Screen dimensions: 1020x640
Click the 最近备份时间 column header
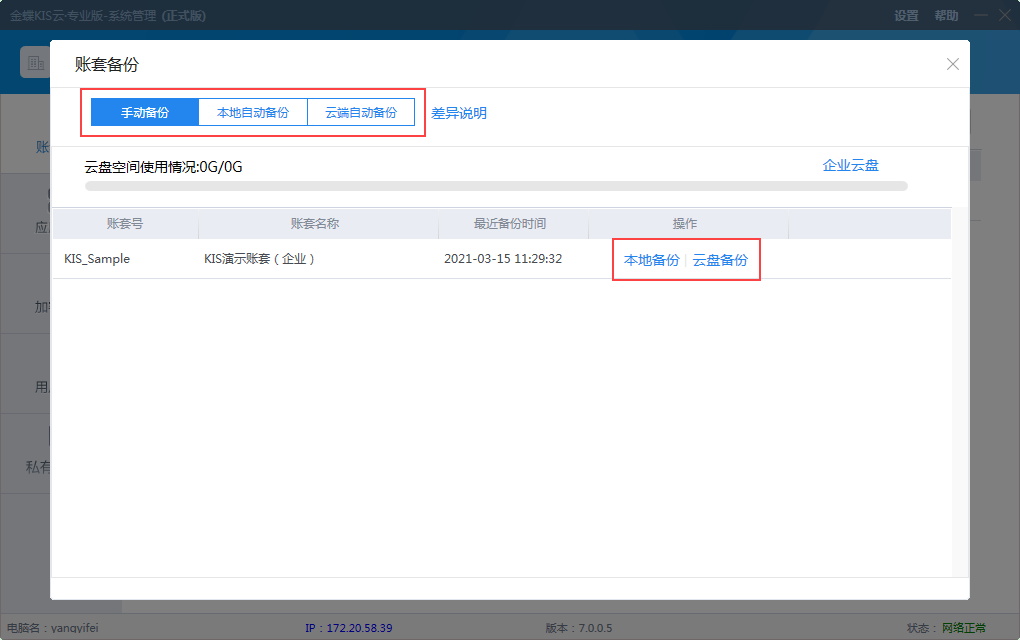click(x=510, y=224)
